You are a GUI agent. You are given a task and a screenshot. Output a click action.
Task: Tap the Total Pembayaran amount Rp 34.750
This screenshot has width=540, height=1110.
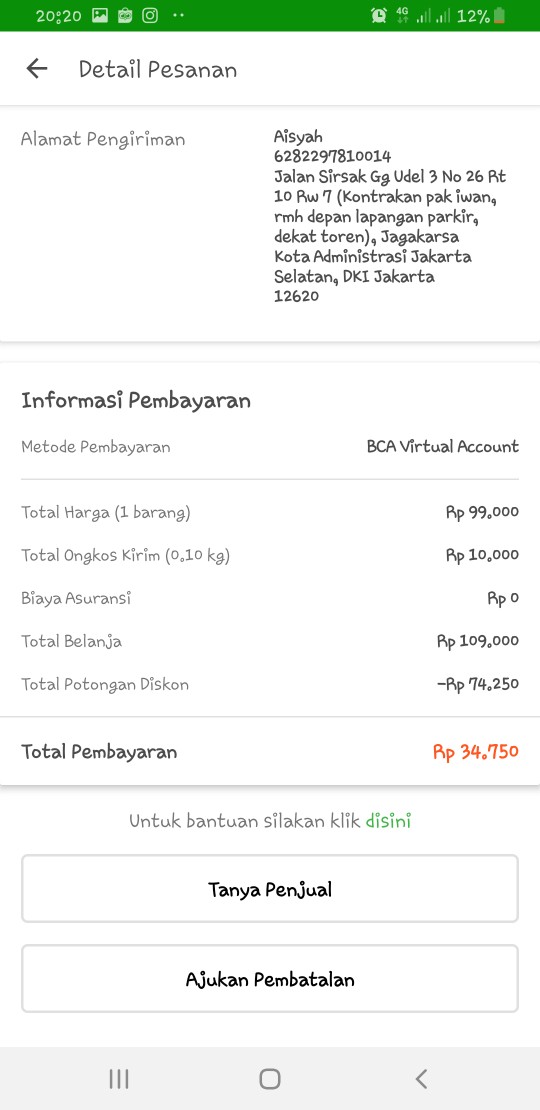476,752
